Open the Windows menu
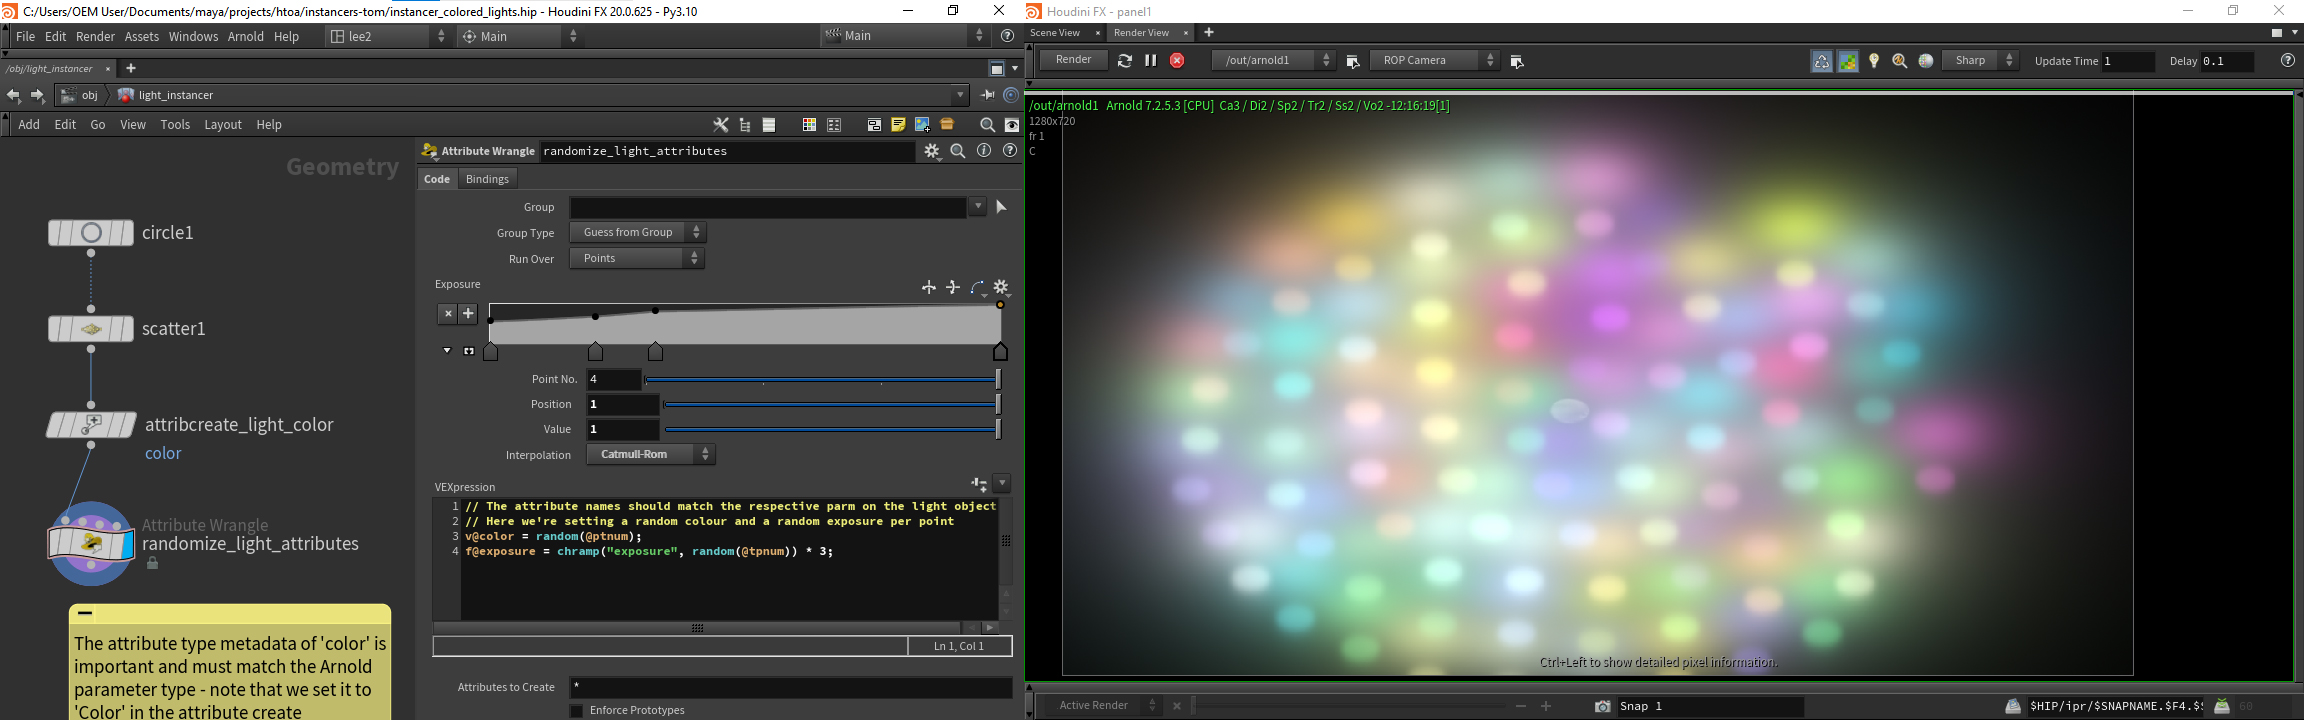This screenshot has height=720, width=2304. (x=193, y=36)
